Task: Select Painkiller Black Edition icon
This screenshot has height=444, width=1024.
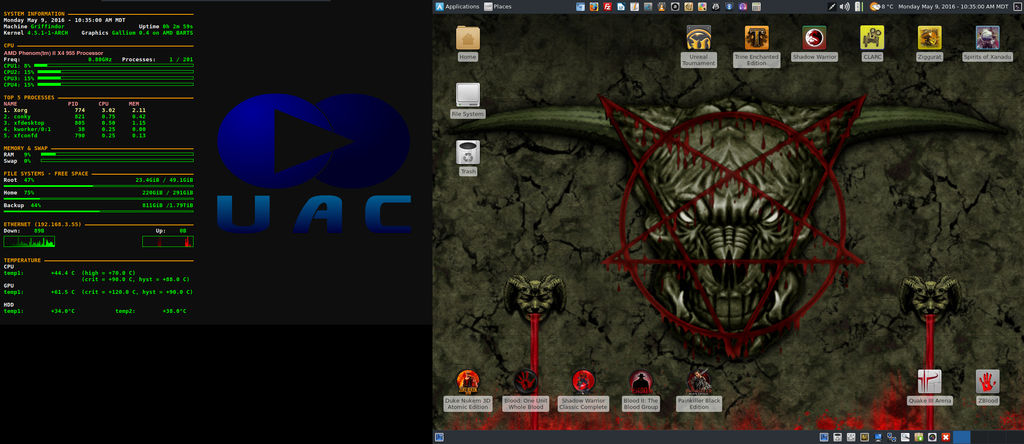Action: (699, 390)
